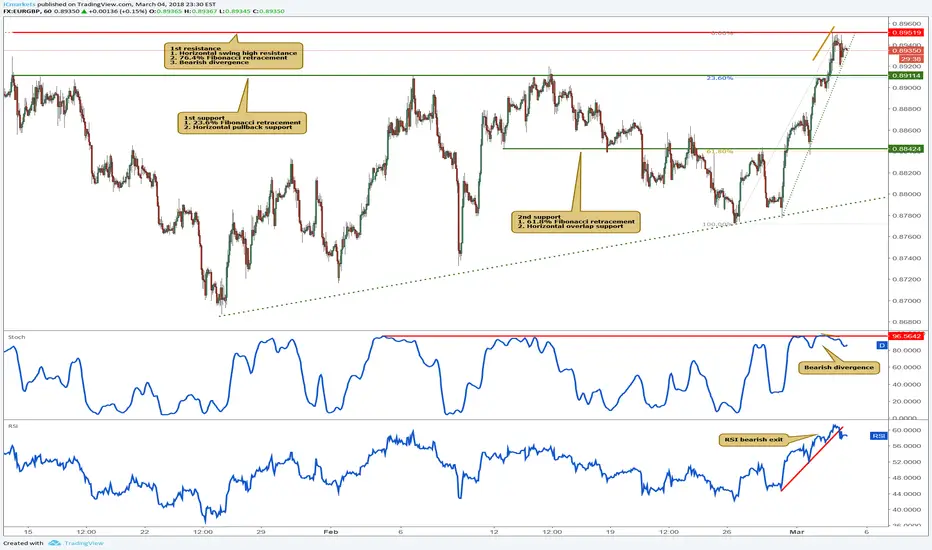Click the 26 date label on the time axis
Image resolution: width=932 pixels, height=550 pixels.
click(x=727, y=532)
